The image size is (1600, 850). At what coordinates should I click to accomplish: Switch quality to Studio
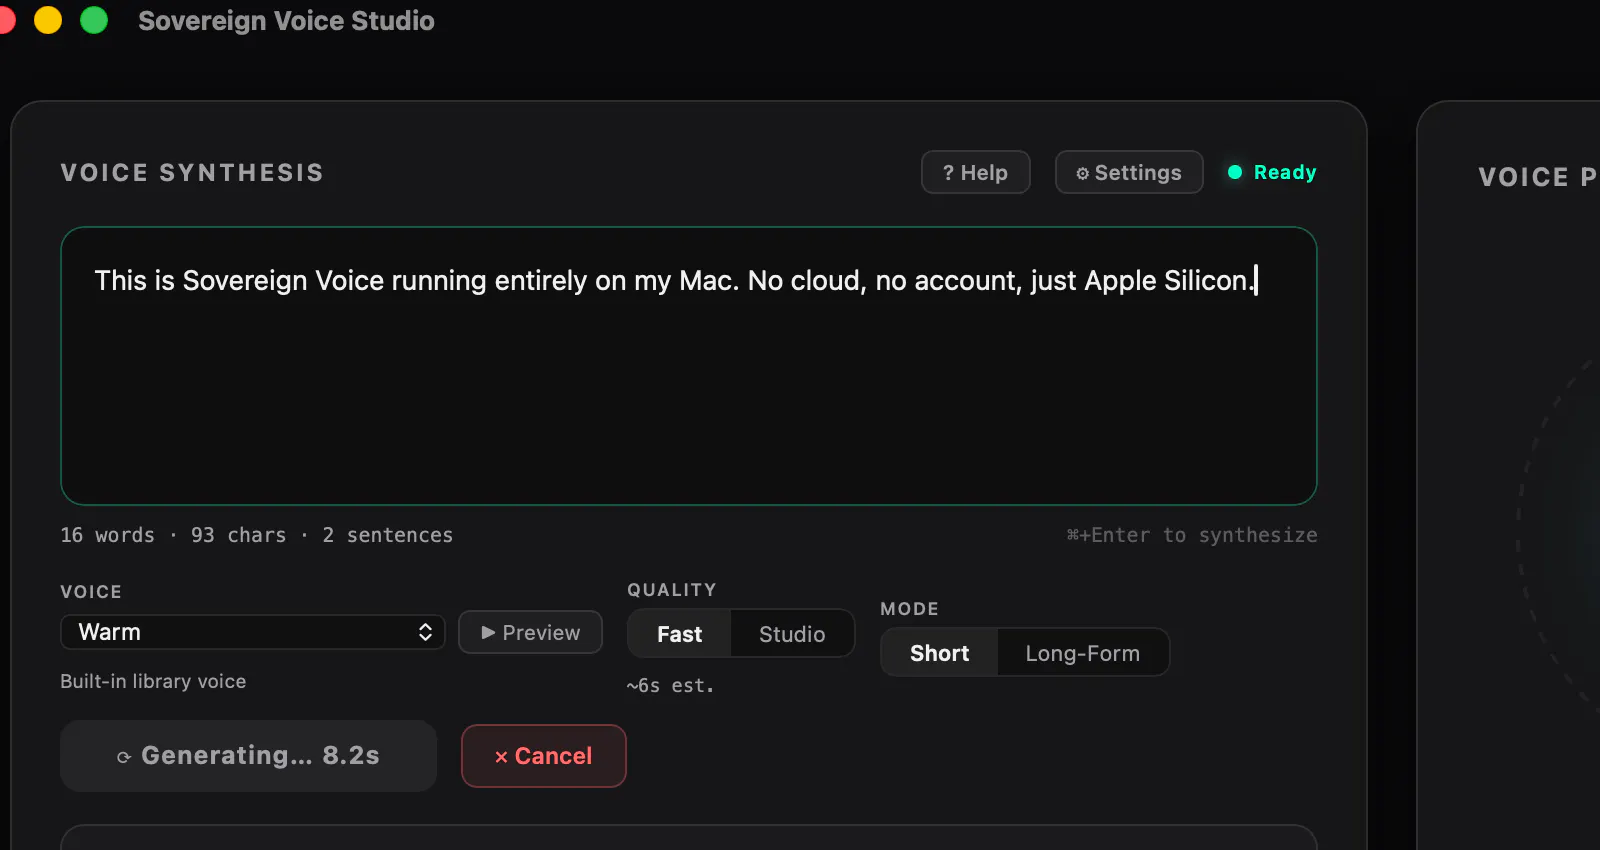pyautogui.click(x=792, y=634)
